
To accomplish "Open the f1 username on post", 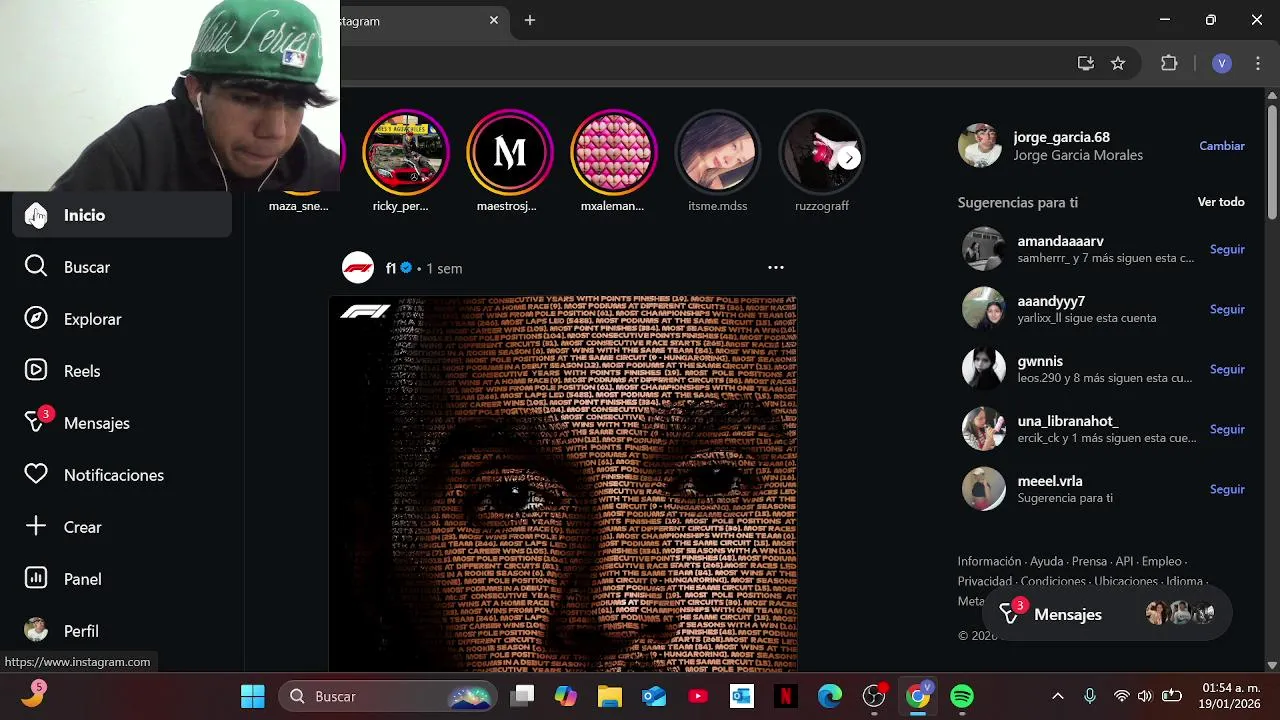I will pyautogui.click(x=391, y=268).
